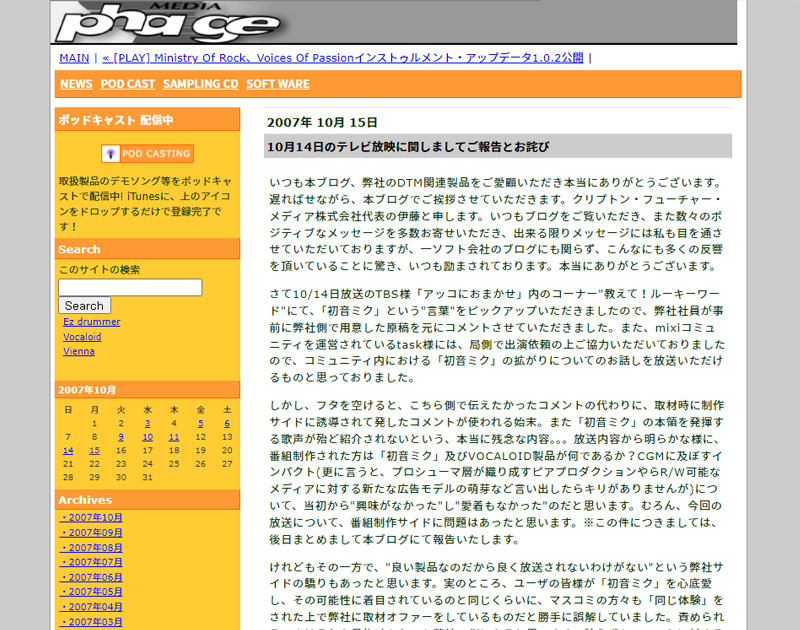Click the Archives sidebar heading
The height and width of the screenshot is (630, 800).
[x=85, y=500]
